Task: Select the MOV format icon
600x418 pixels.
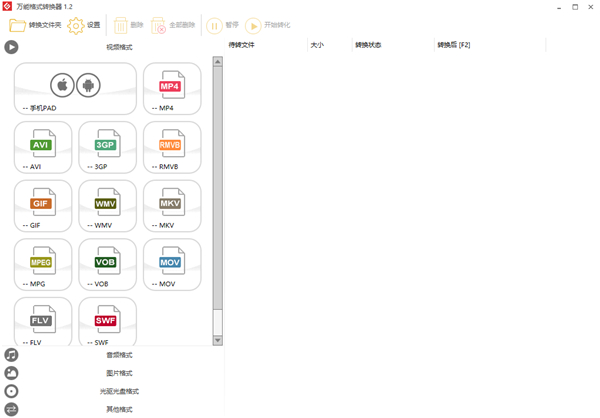Action: [x=171, y=264]
